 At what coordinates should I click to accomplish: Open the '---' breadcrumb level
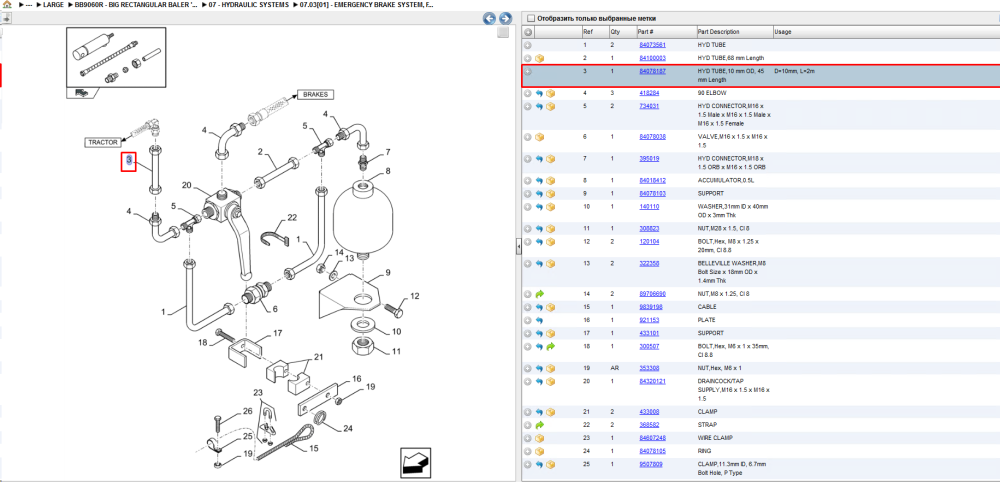point(29,4)
